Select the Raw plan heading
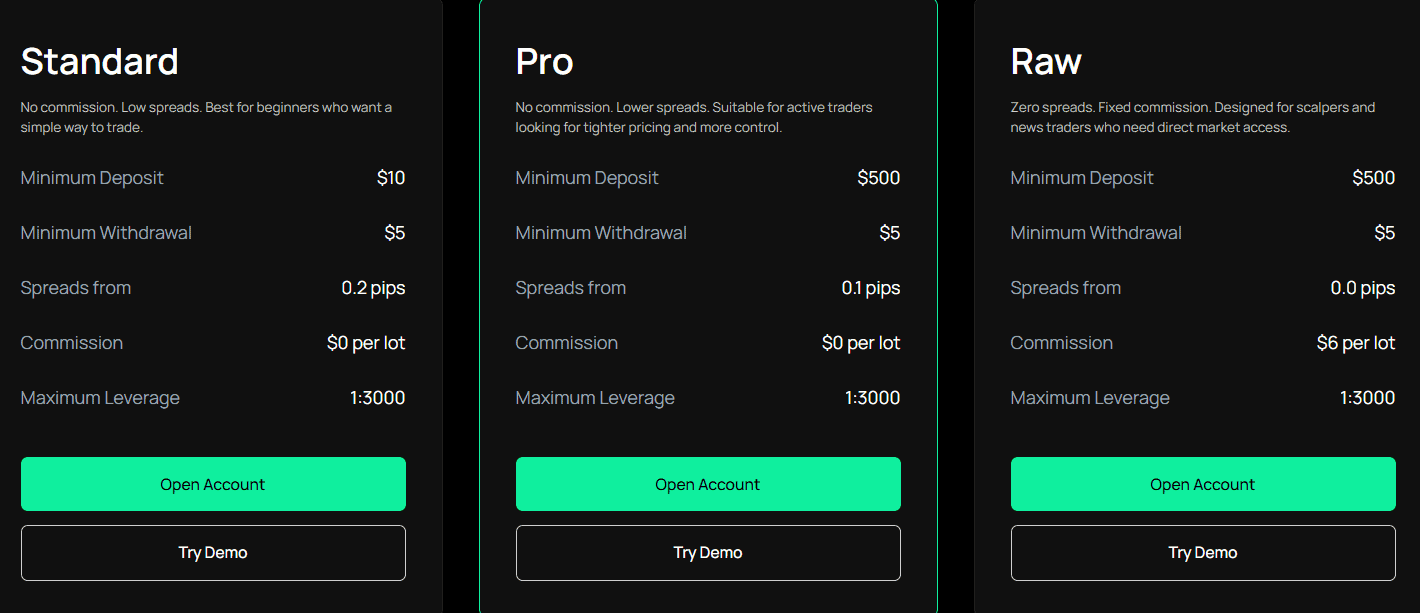Image resolution: width=1420 pixels, height=613 pixels. pyautogui.click(x=1046, y=61)
